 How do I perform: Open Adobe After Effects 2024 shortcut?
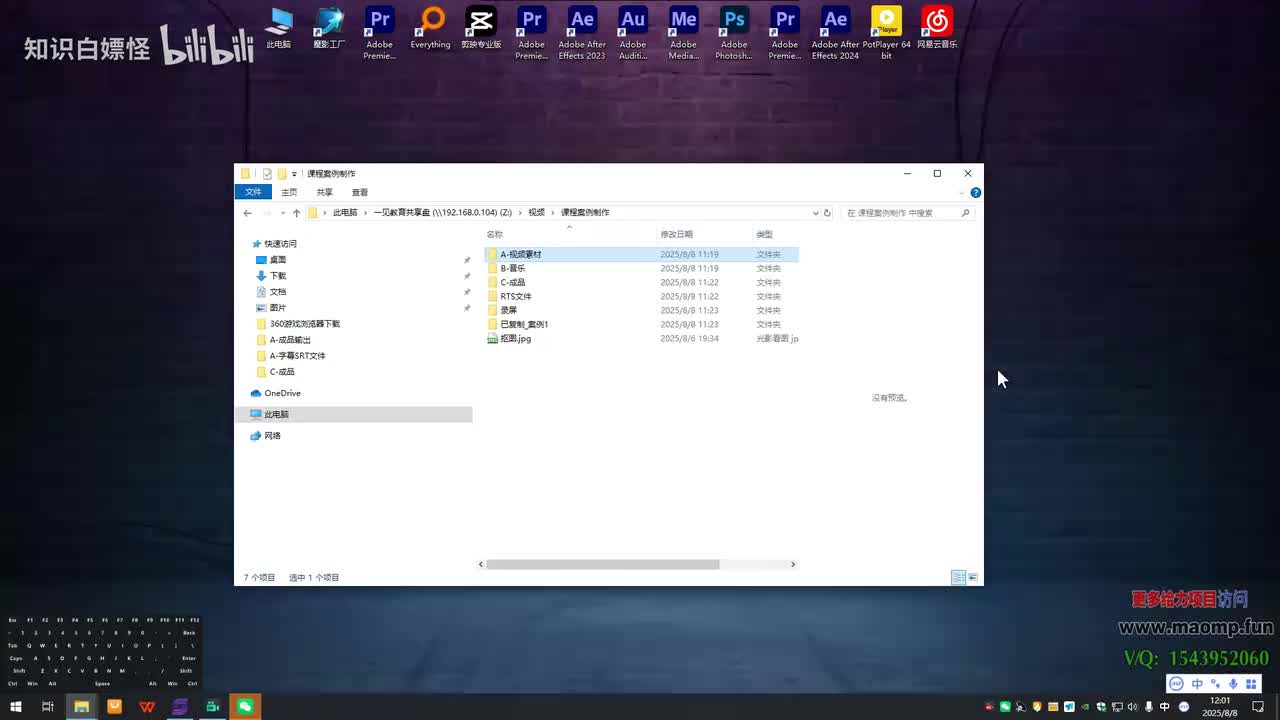835,33
